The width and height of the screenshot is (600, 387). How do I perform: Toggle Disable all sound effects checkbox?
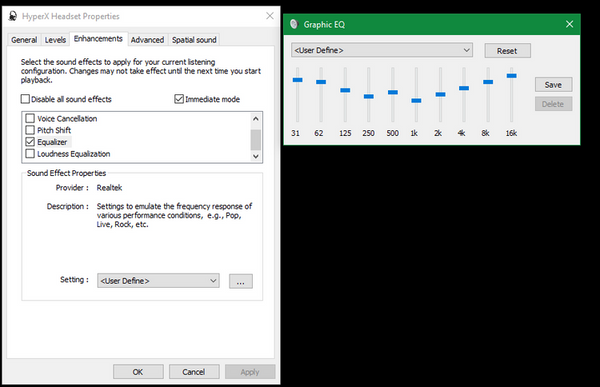tap(25, 99)
